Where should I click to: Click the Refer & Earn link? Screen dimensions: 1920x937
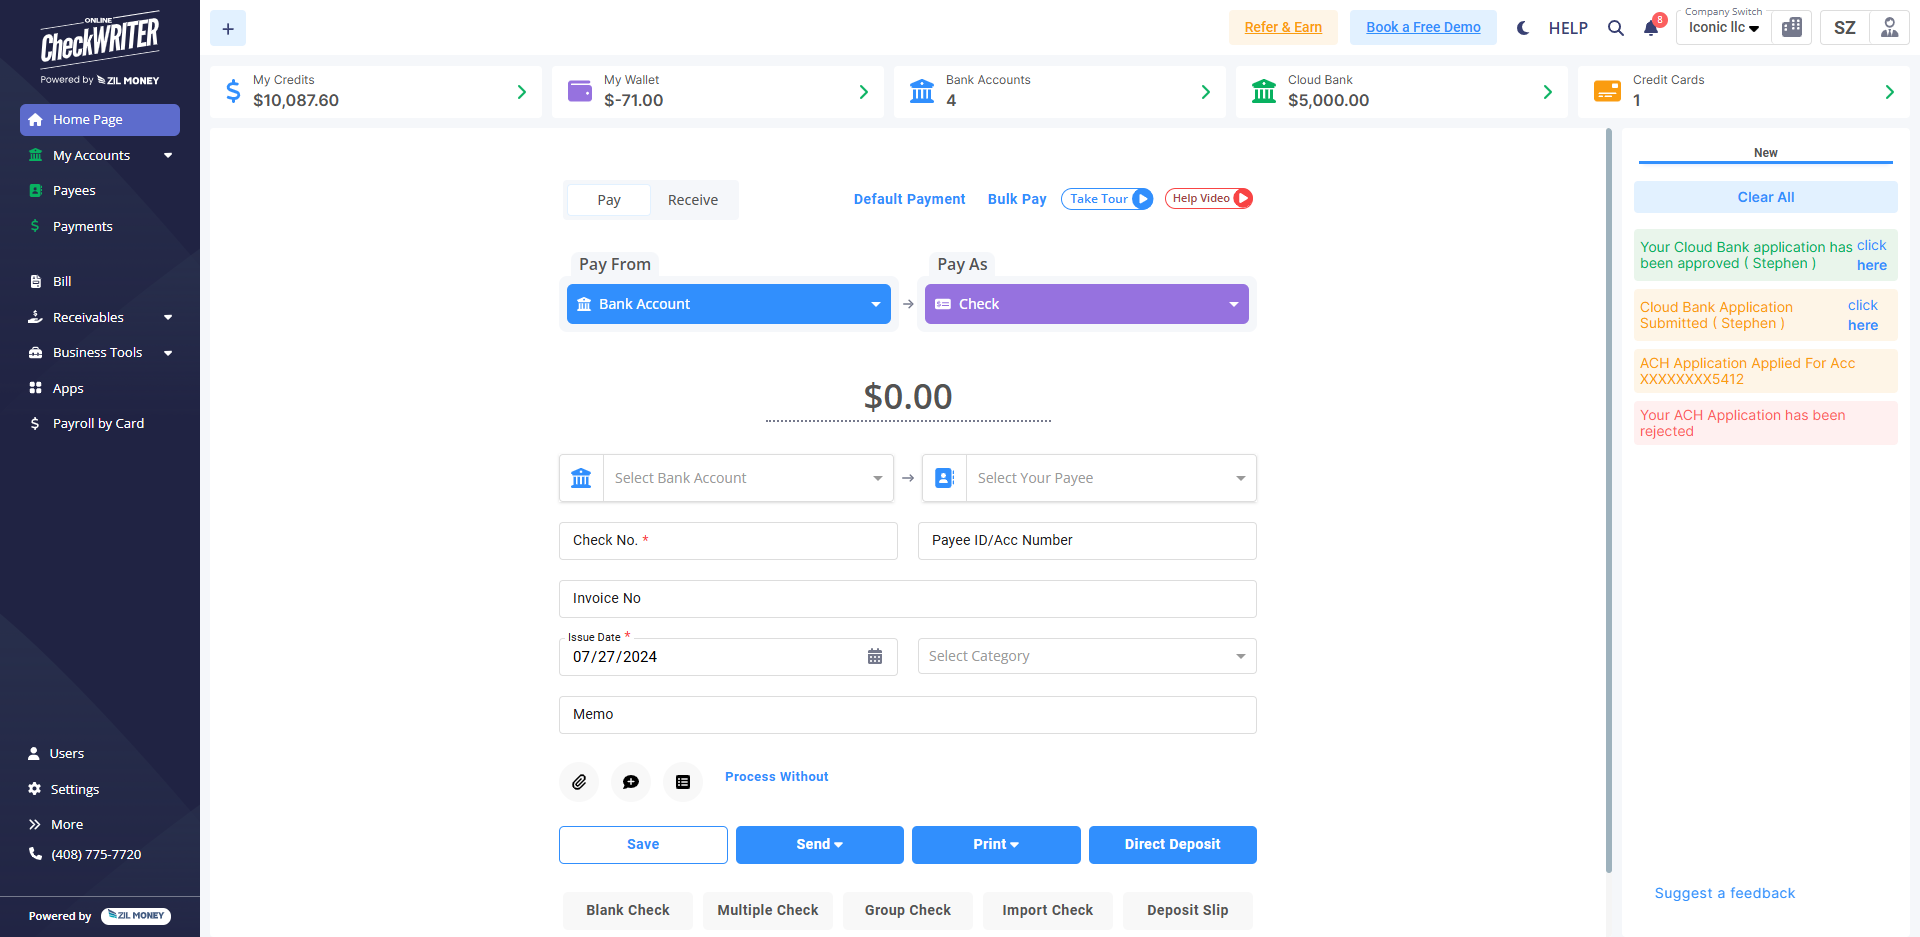click(x=1283, y=28)
